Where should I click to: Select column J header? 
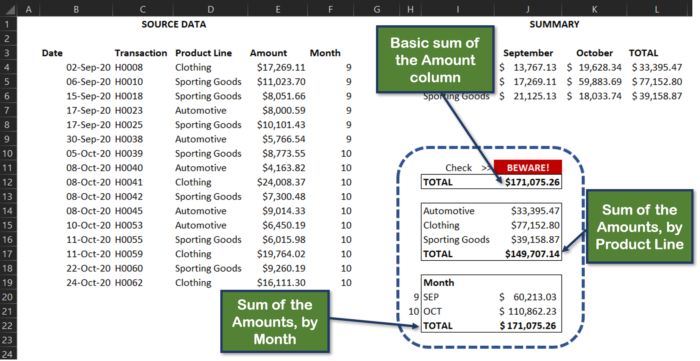[x=528, y=8]
